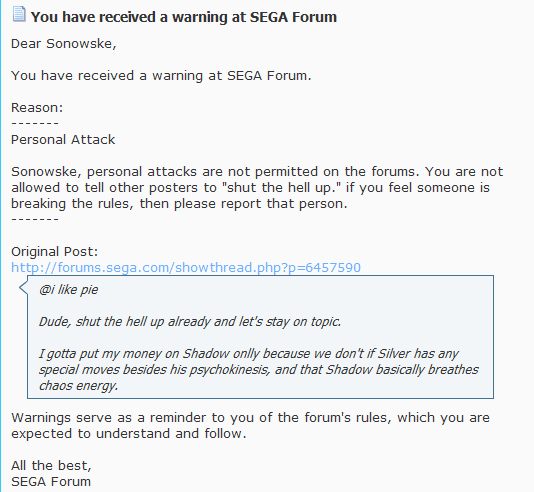Click the "Warnings serve as a reminder" paragraph

point(250,426)
